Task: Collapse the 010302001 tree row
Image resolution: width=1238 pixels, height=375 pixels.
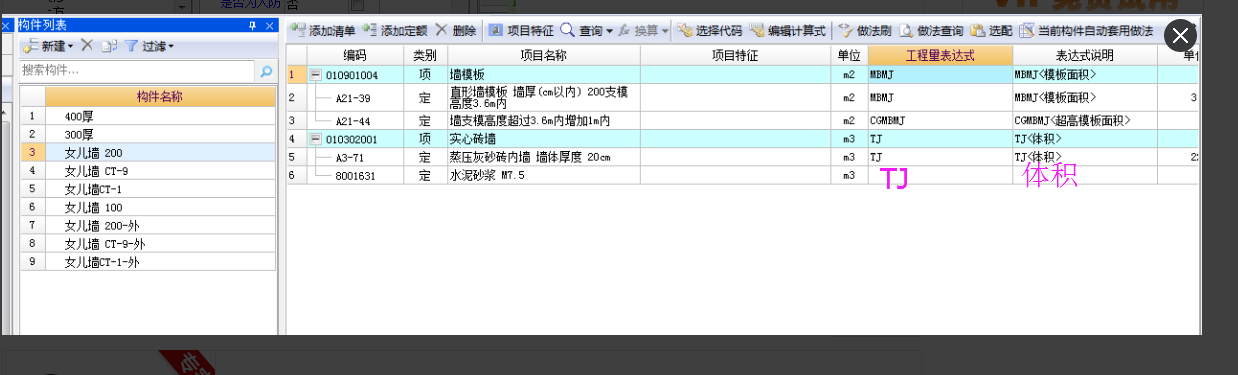Action: (316, 138)
